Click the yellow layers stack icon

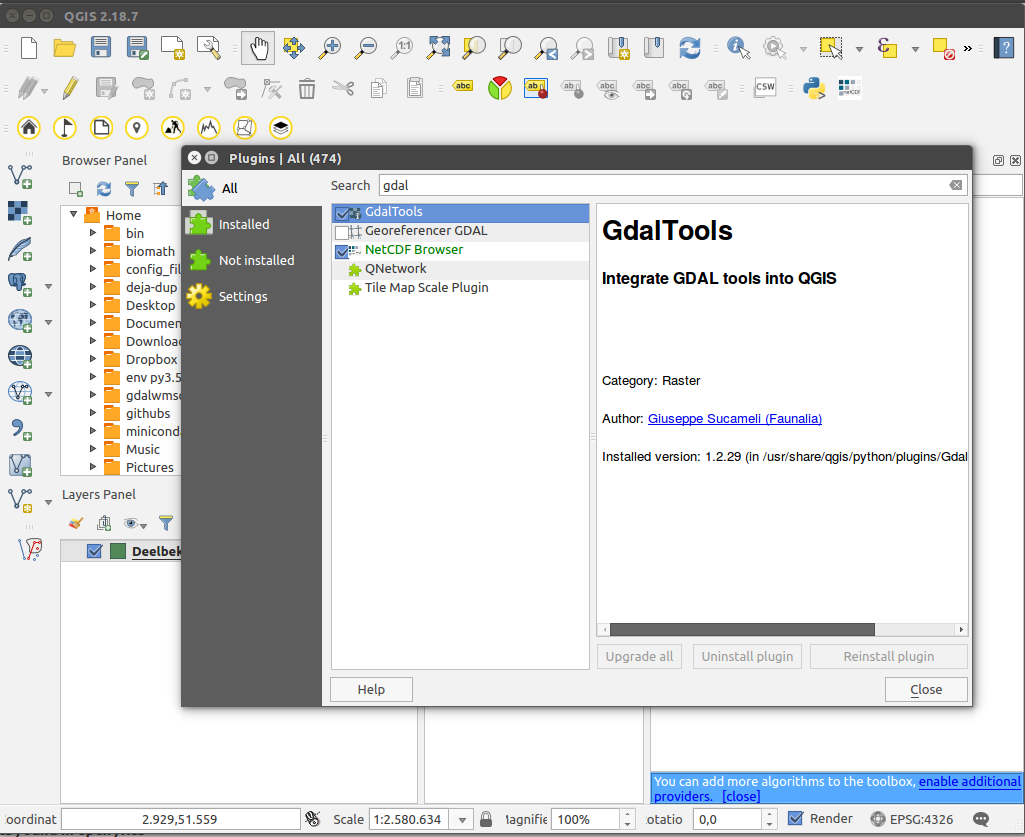click(280, 128)
